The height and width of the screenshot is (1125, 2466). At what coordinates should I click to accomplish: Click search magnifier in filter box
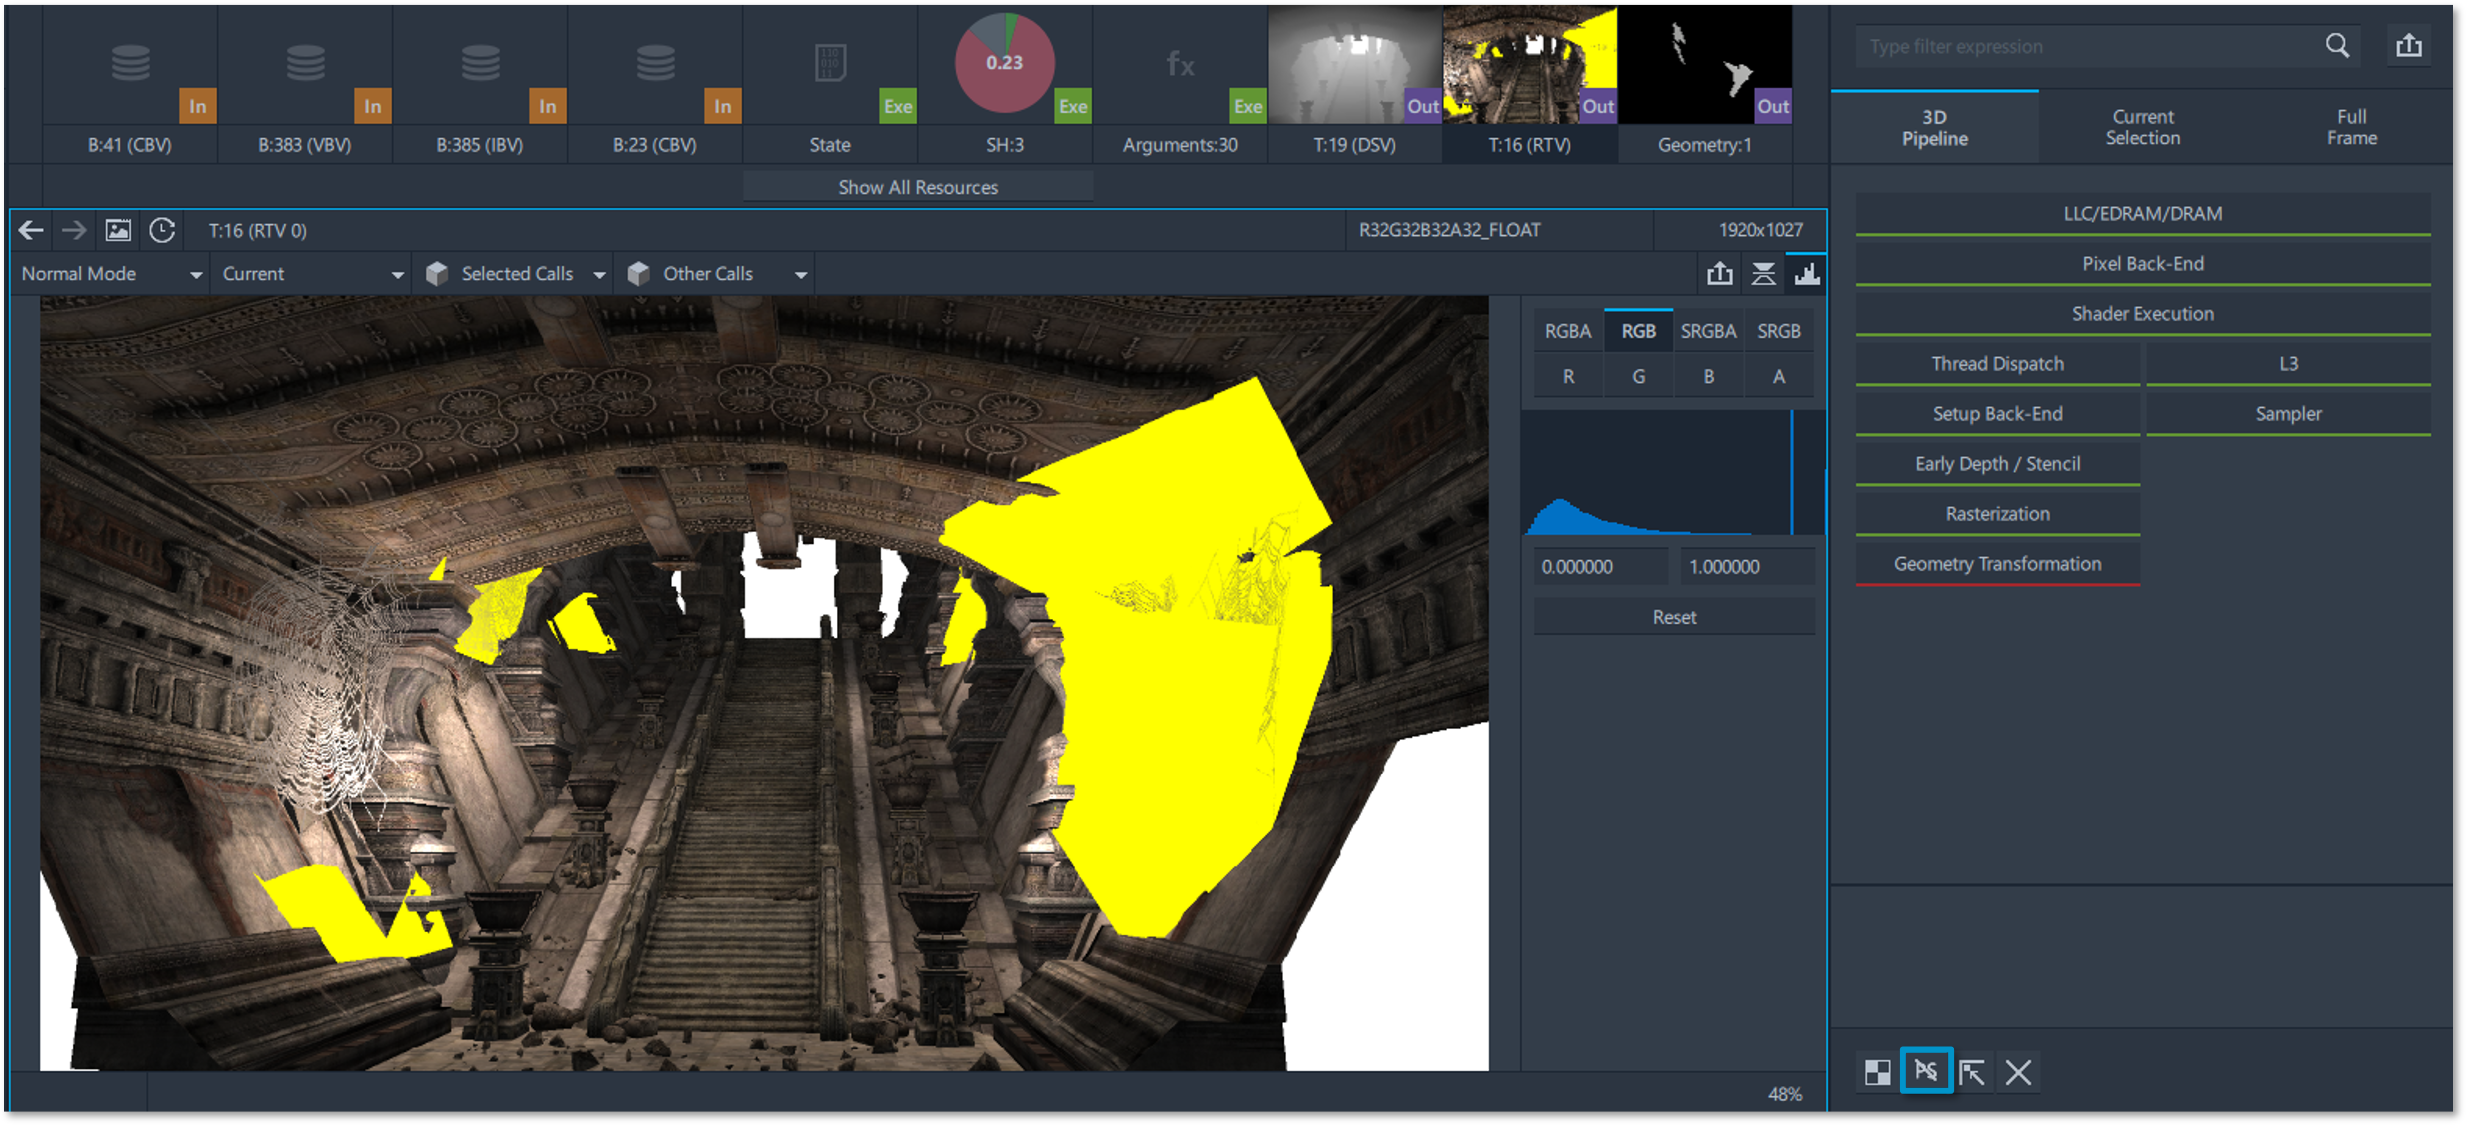pos(2337,46)
